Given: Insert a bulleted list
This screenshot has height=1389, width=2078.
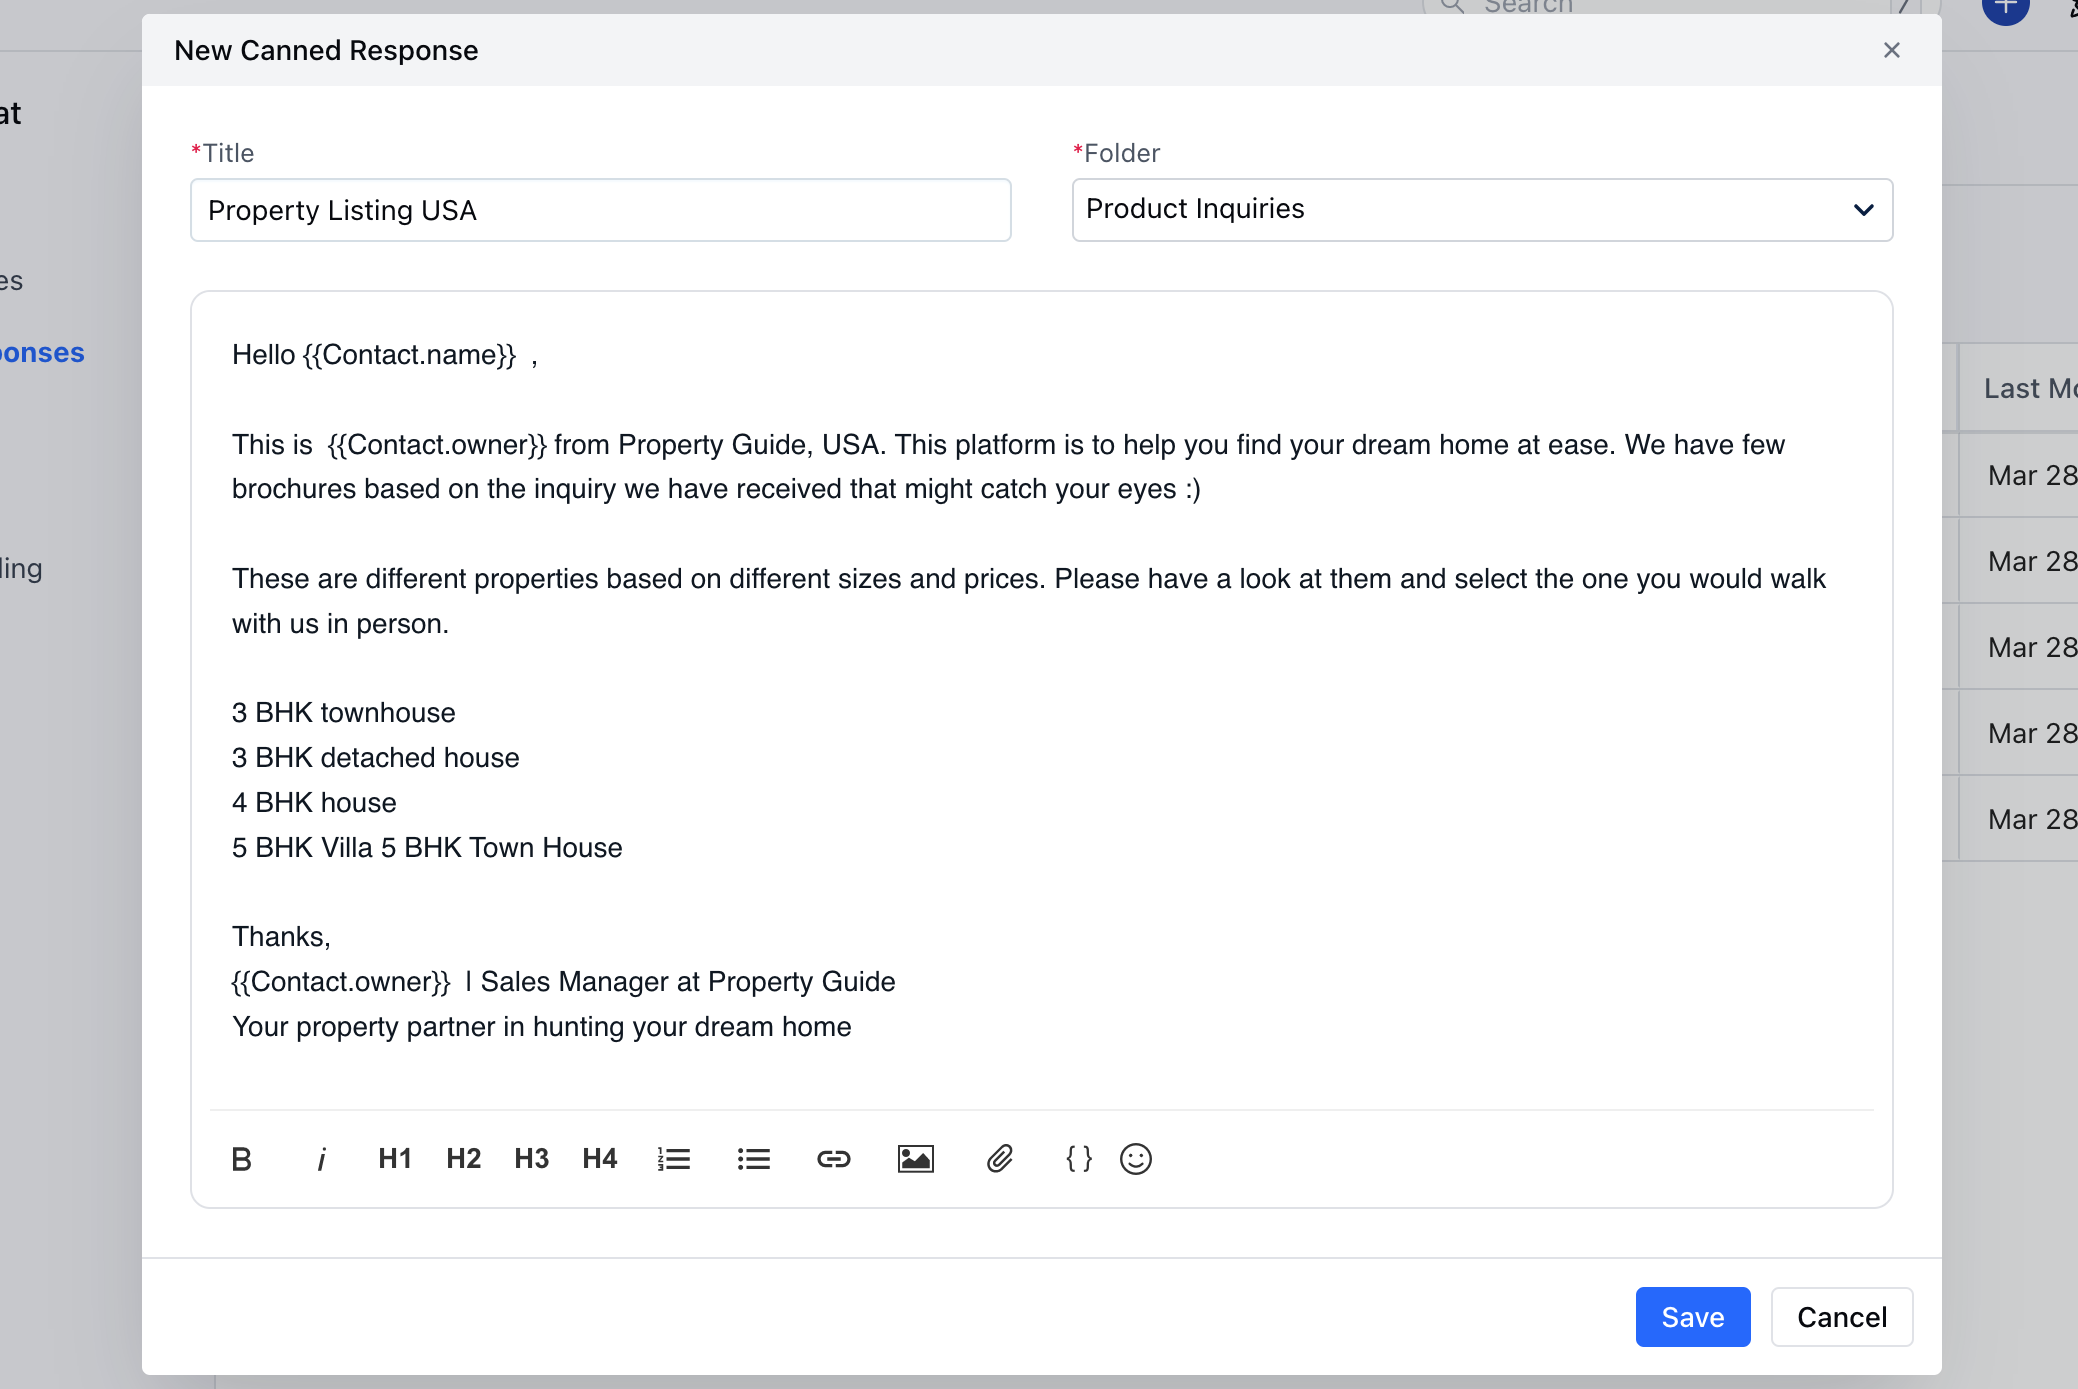Looking at the screenshot, I should (753, 1158).
